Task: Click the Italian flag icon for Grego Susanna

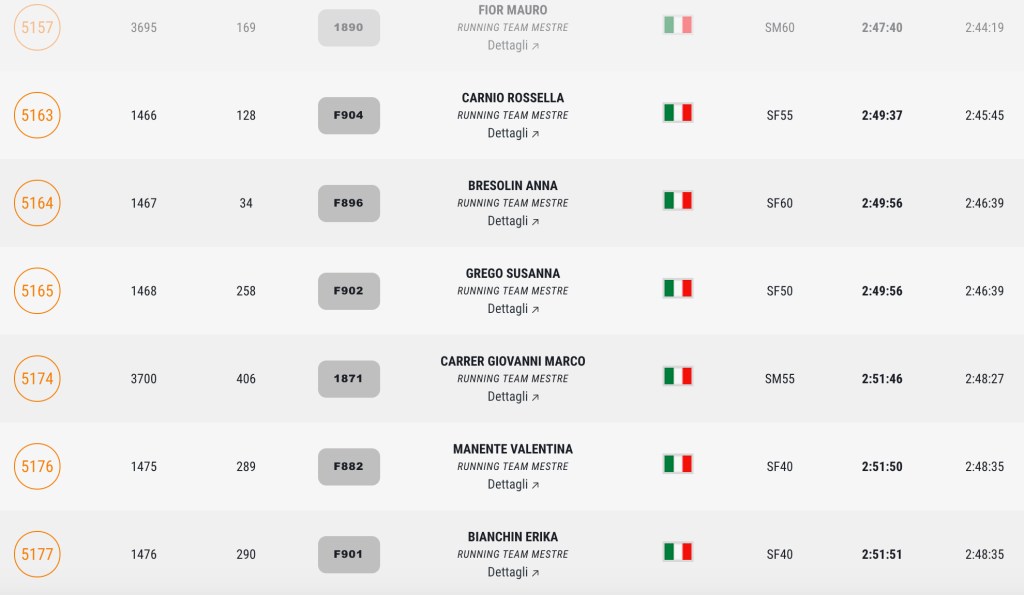Action: [678, 289]
